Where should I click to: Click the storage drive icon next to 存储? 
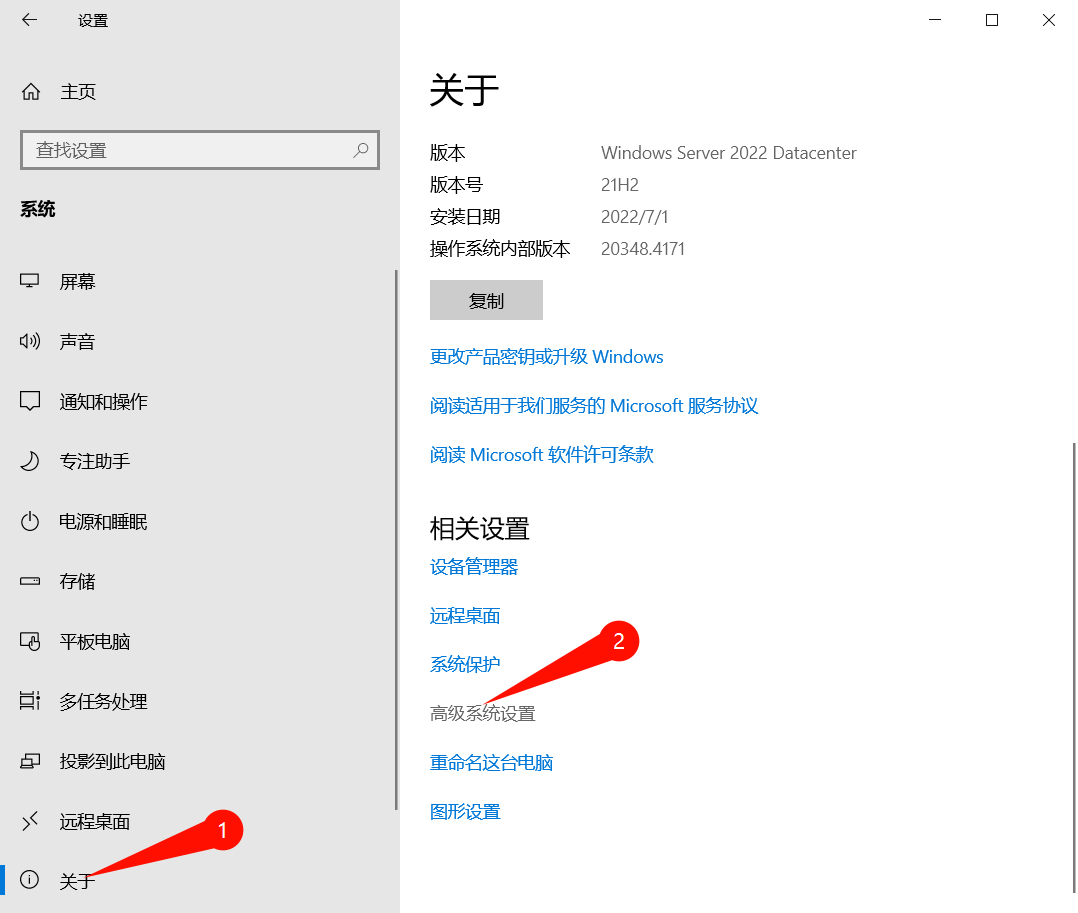point(30,581)
